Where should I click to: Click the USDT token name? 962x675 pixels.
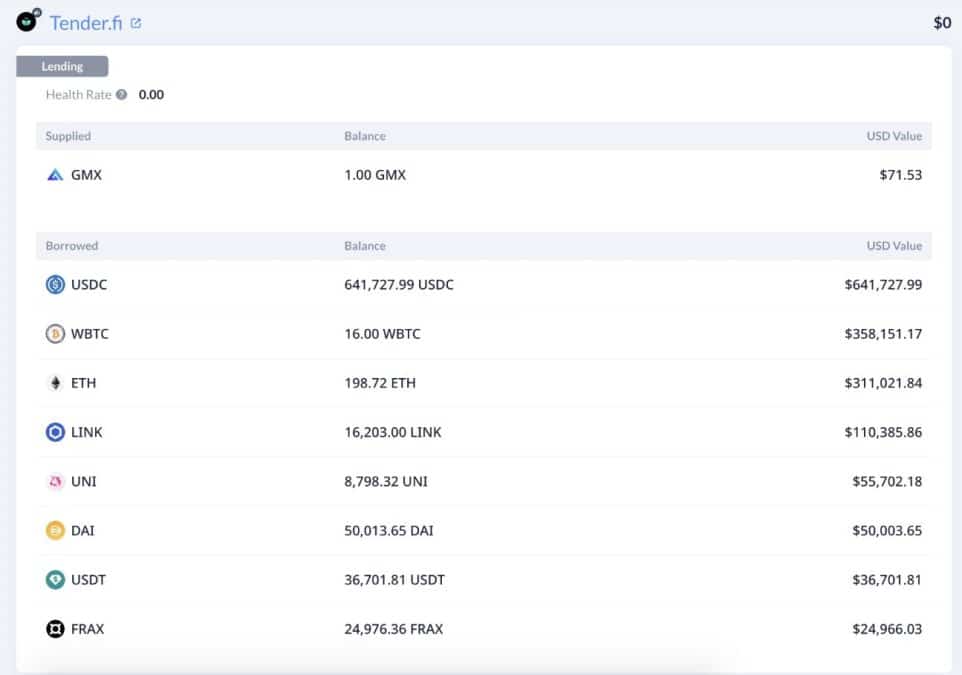pyautogui.click(x=88, y=579)
